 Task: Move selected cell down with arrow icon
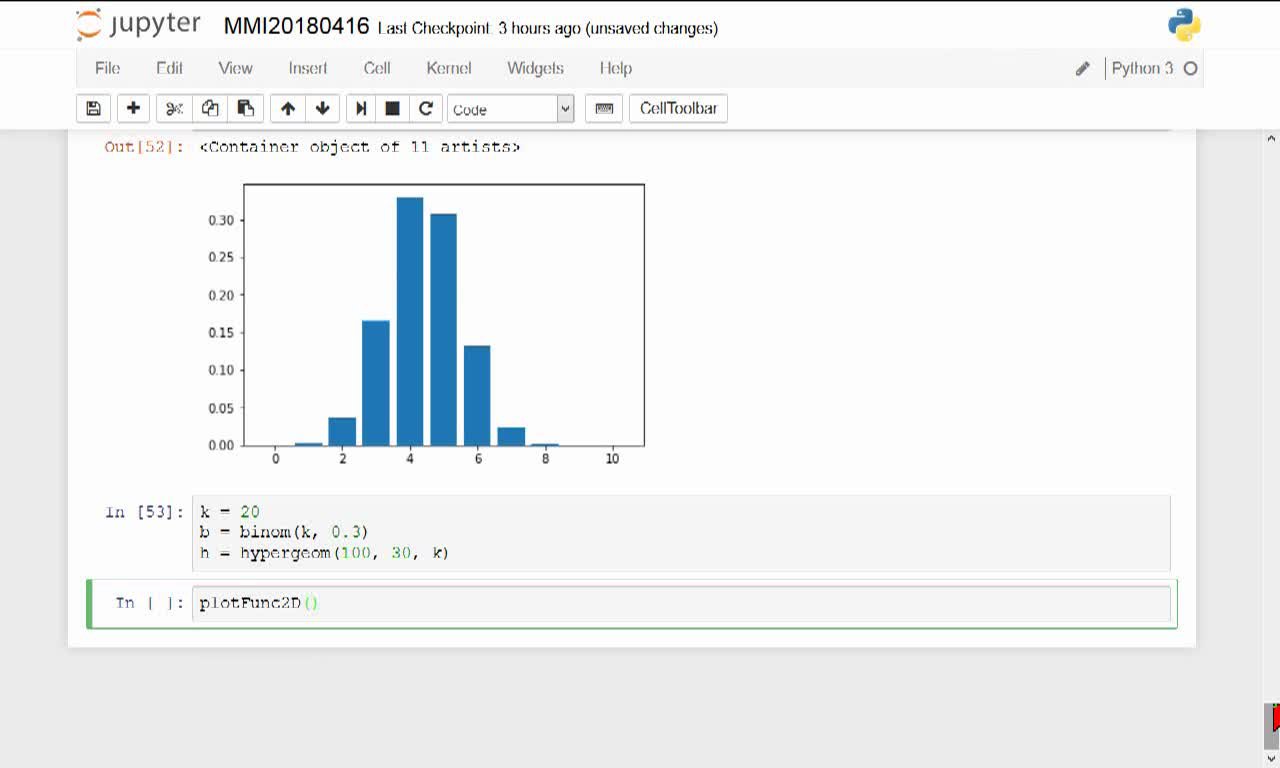(x=322, y=109)
